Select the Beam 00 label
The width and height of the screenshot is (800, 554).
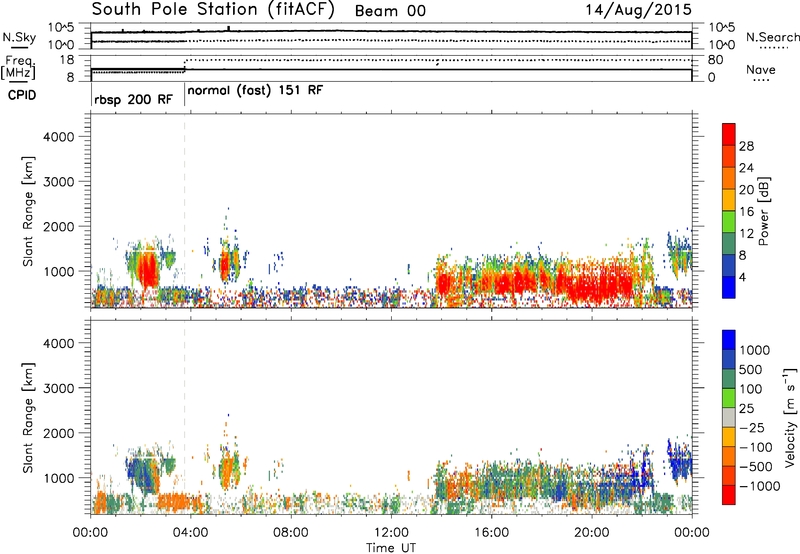pos(390,11)
